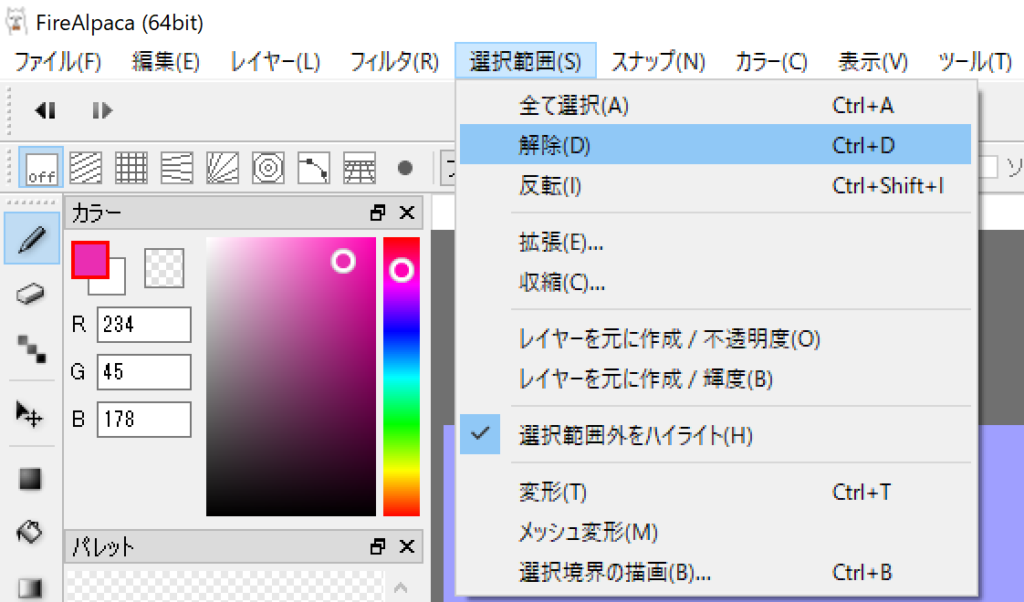
Task: Turn snap off with the off button
Action: coord(41,167)
